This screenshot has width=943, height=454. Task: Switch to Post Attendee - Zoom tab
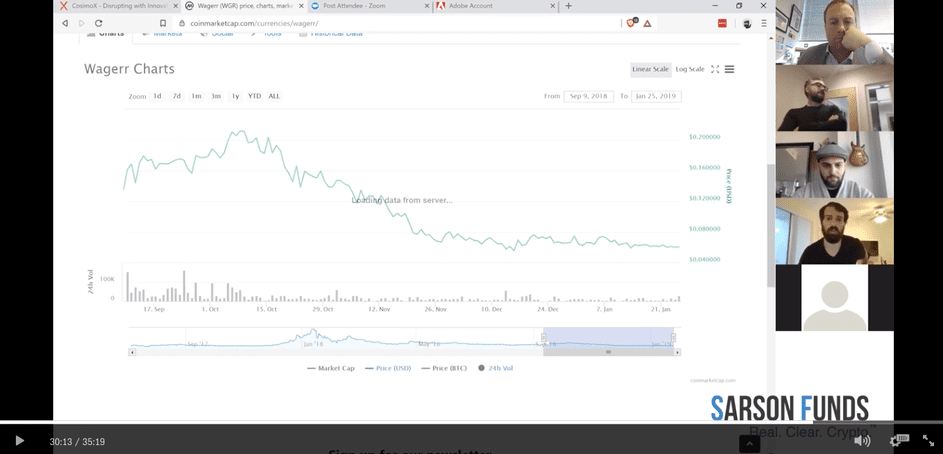point(368,6)
